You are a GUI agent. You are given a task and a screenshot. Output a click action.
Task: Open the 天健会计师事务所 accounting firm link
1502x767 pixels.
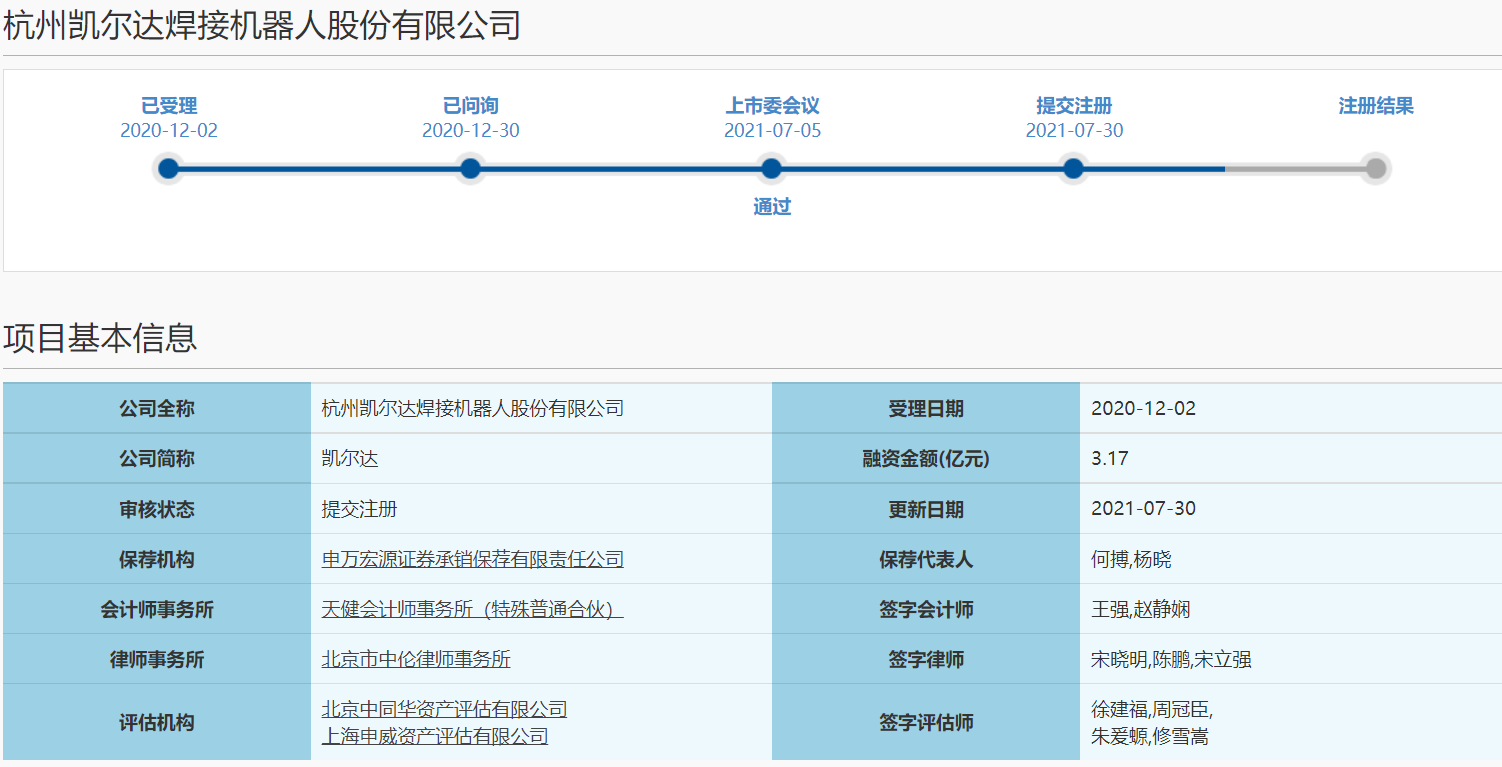[472, 609]
